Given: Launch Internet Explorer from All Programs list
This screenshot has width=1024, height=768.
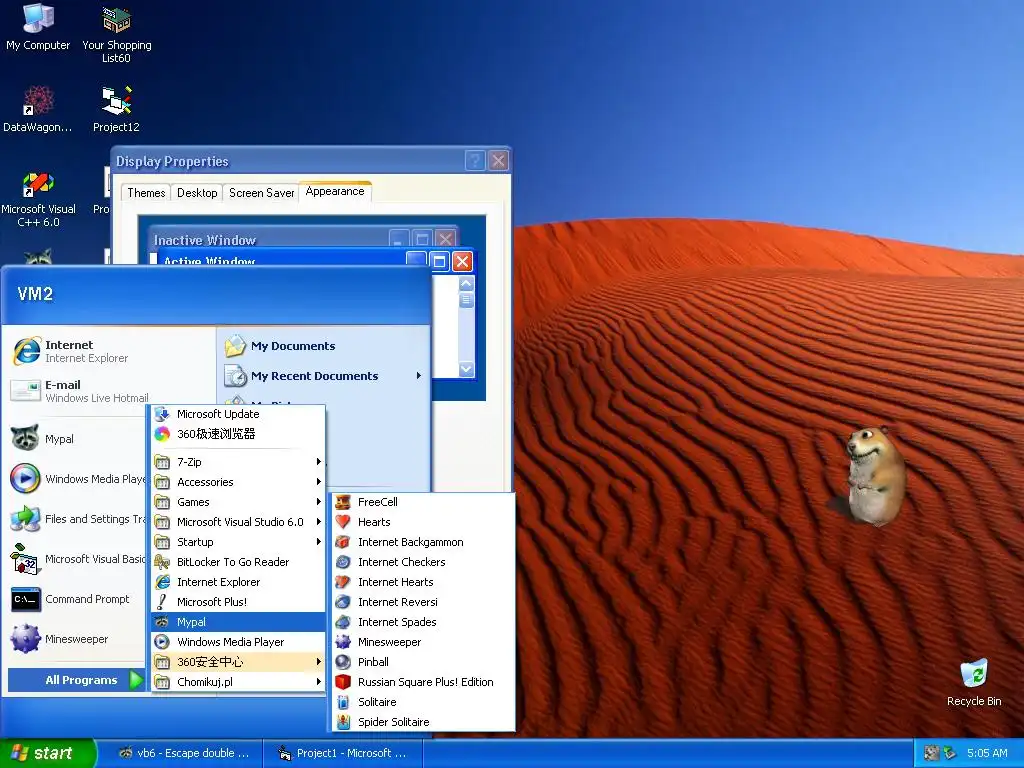Looking at the screenshot, I should coord(238,582).
